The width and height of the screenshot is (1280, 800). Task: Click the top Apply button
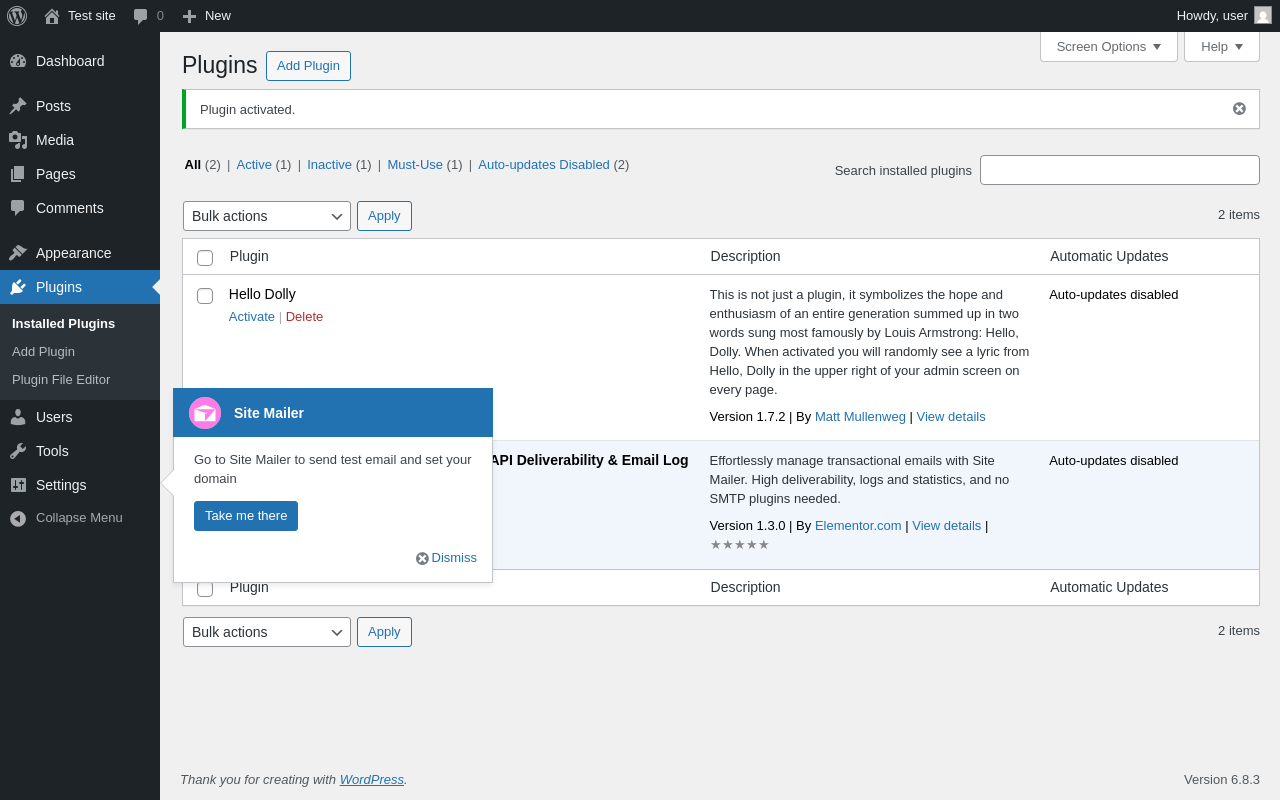pyautogui.click(x=384, y=216)
